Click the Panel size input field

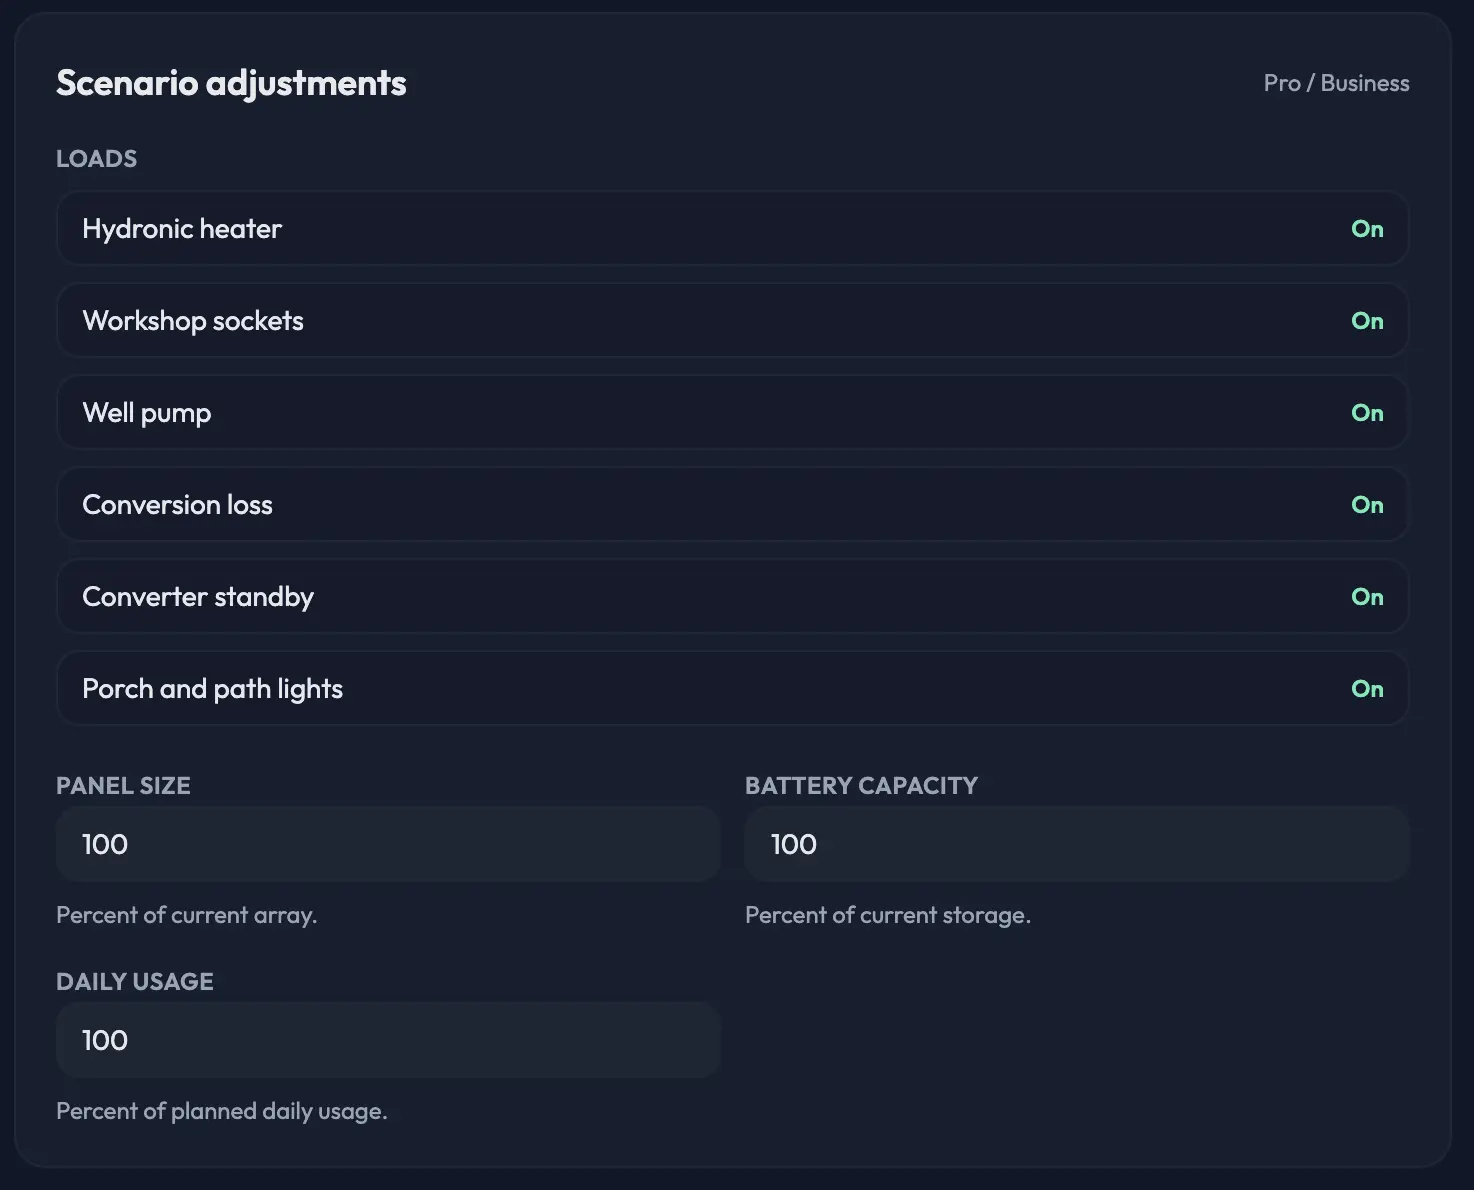point(388,844)
